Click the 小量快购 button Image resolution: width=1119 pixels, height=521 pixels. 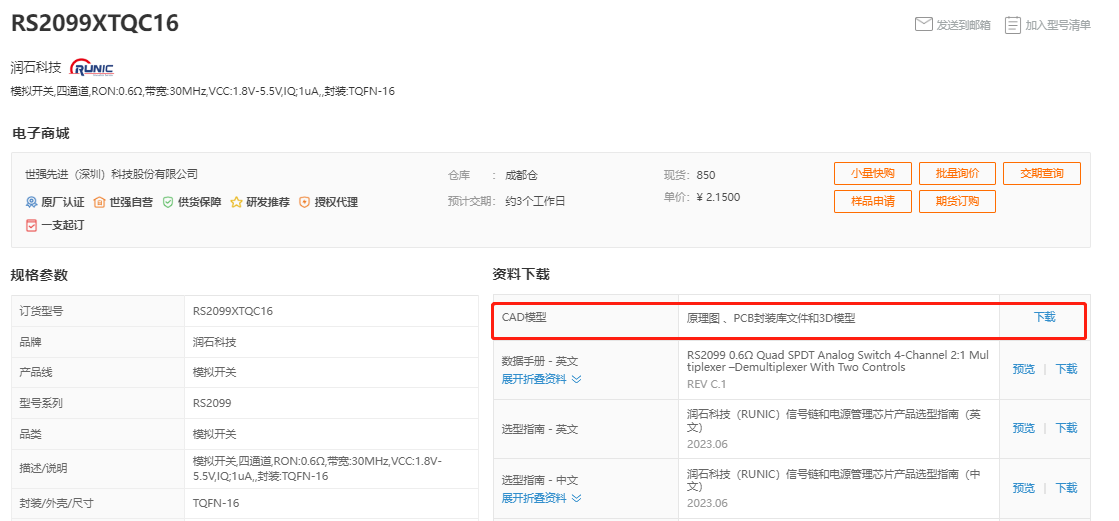872,173
